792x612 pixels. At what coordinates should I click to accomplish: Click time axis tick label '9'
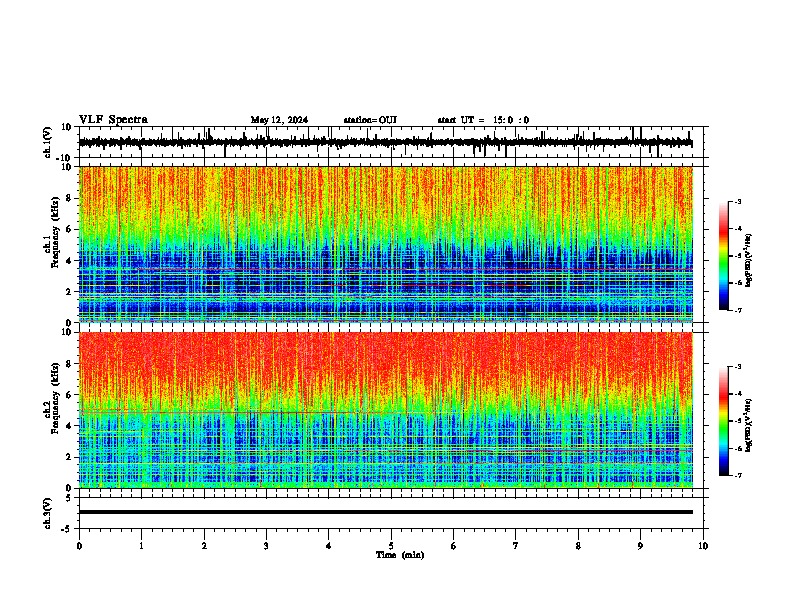pyautogui.click(x=640, y=546)
